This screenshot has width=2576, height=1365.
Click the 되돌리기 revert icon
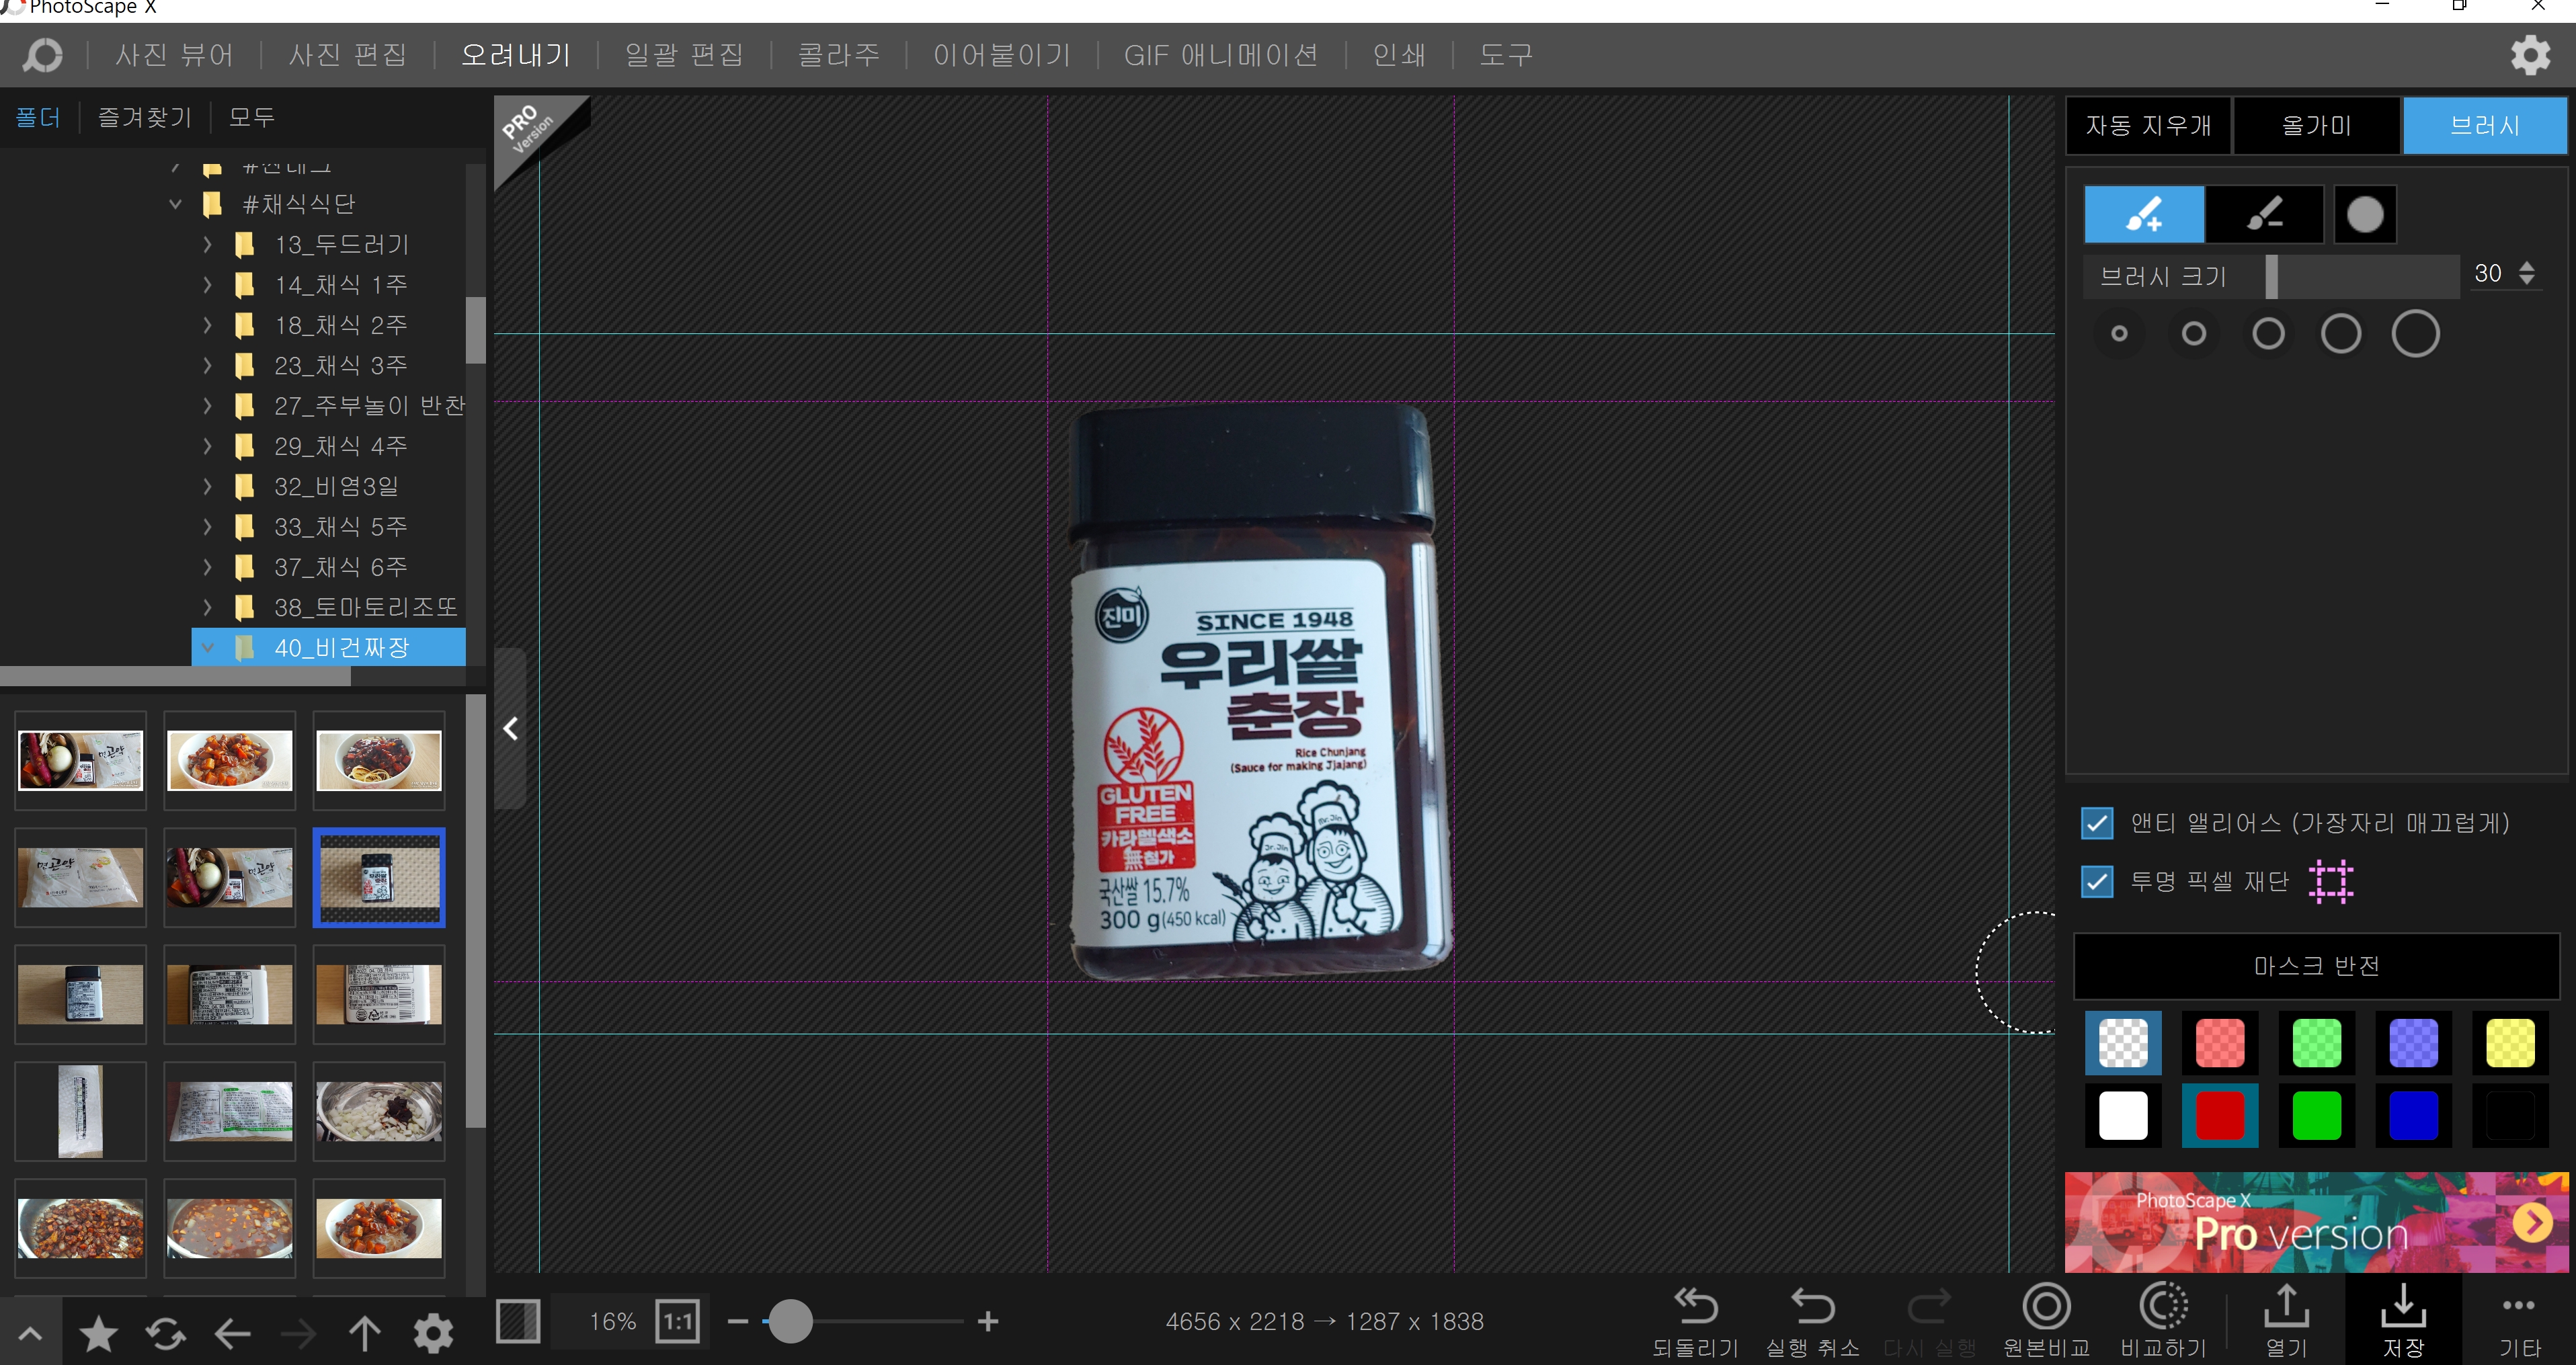tap(1695, 1305)
